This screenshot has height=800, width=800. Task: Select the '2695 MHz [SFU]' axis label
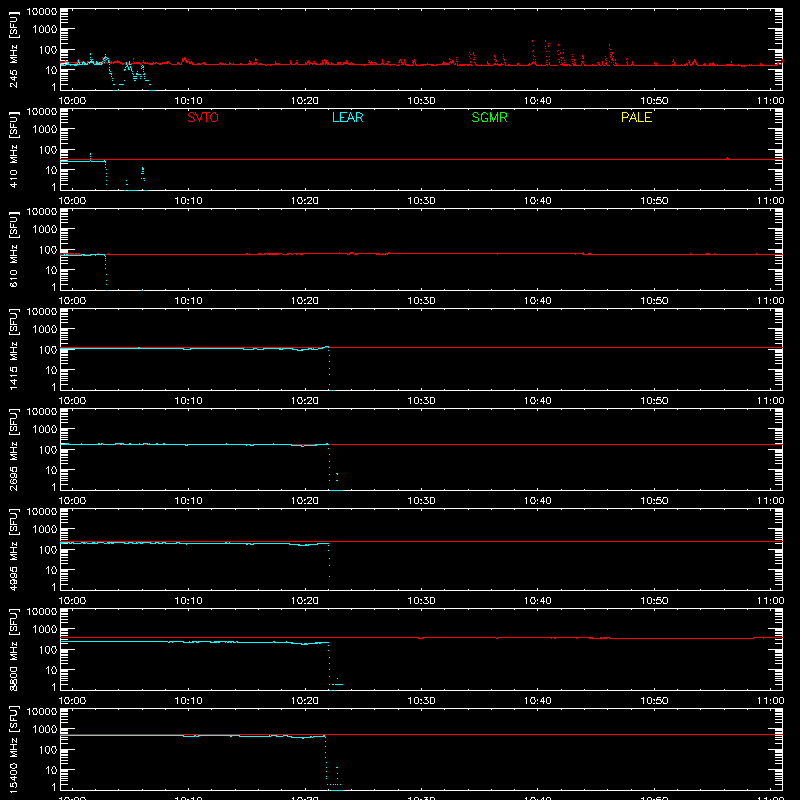[x=14, y=449]
